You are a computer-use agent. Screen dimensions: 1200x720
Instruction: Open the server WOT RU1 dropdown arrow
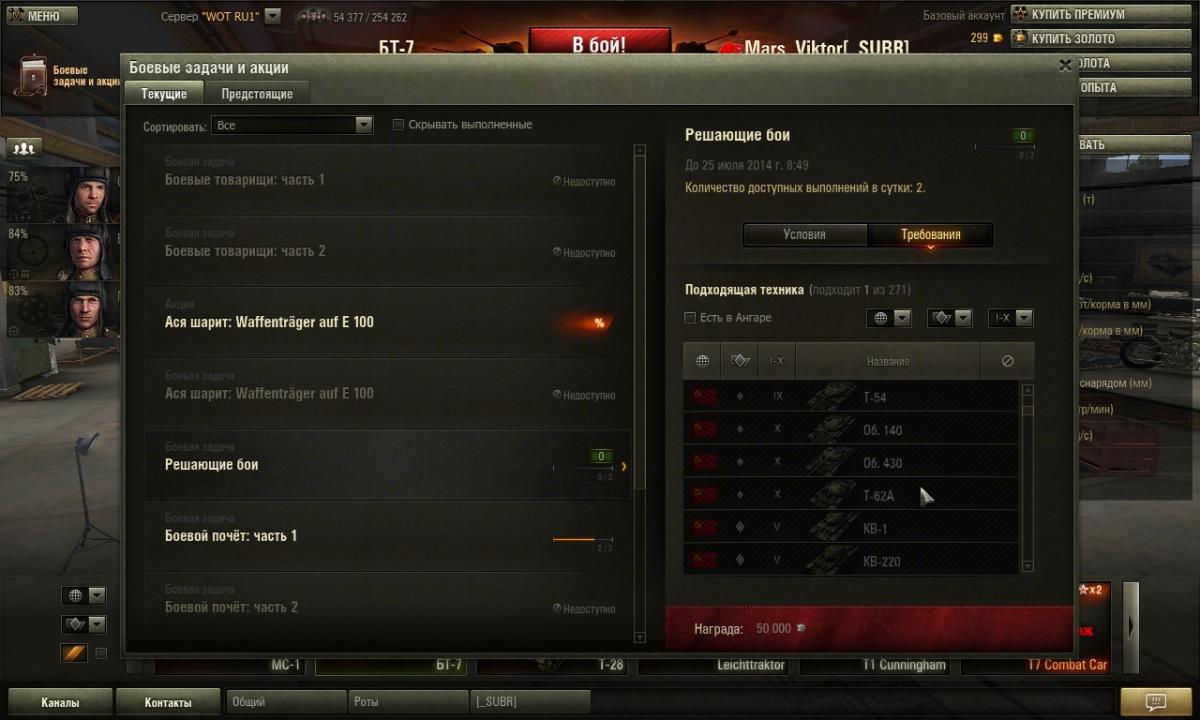273,16
